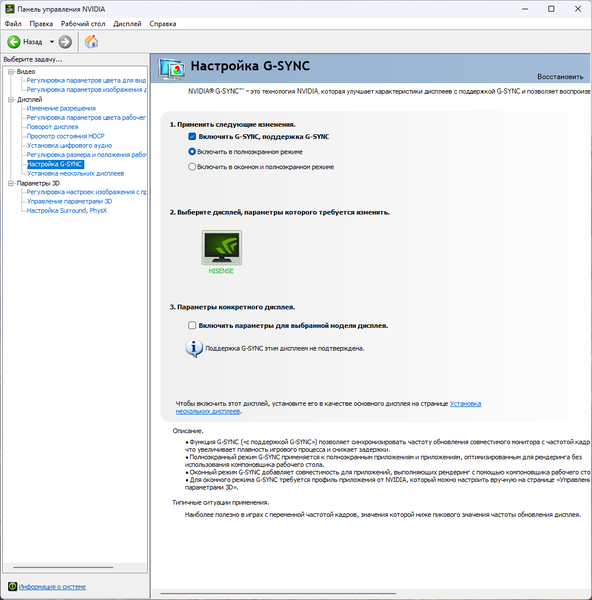Open Просмотр состояния HDCP task
Screen dimensions: 592x600
pos(65,136)
